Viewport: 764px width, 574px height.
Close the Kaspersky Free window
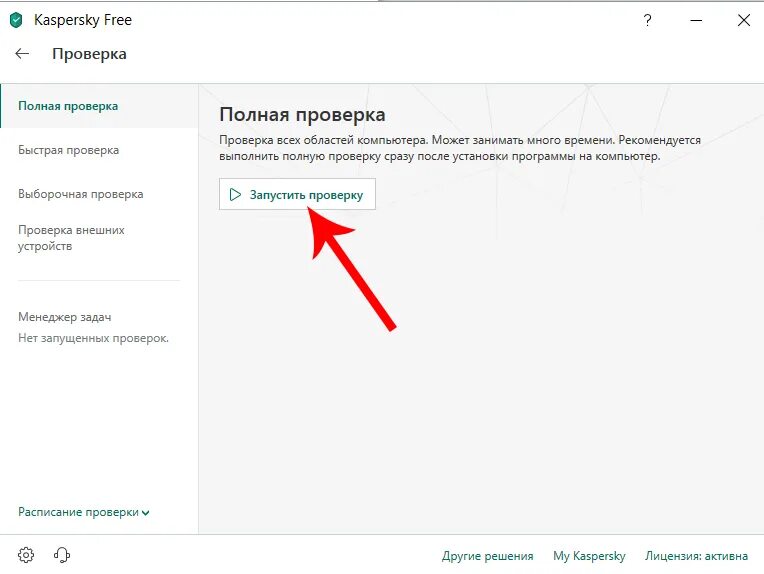click(x=744, y=20)
